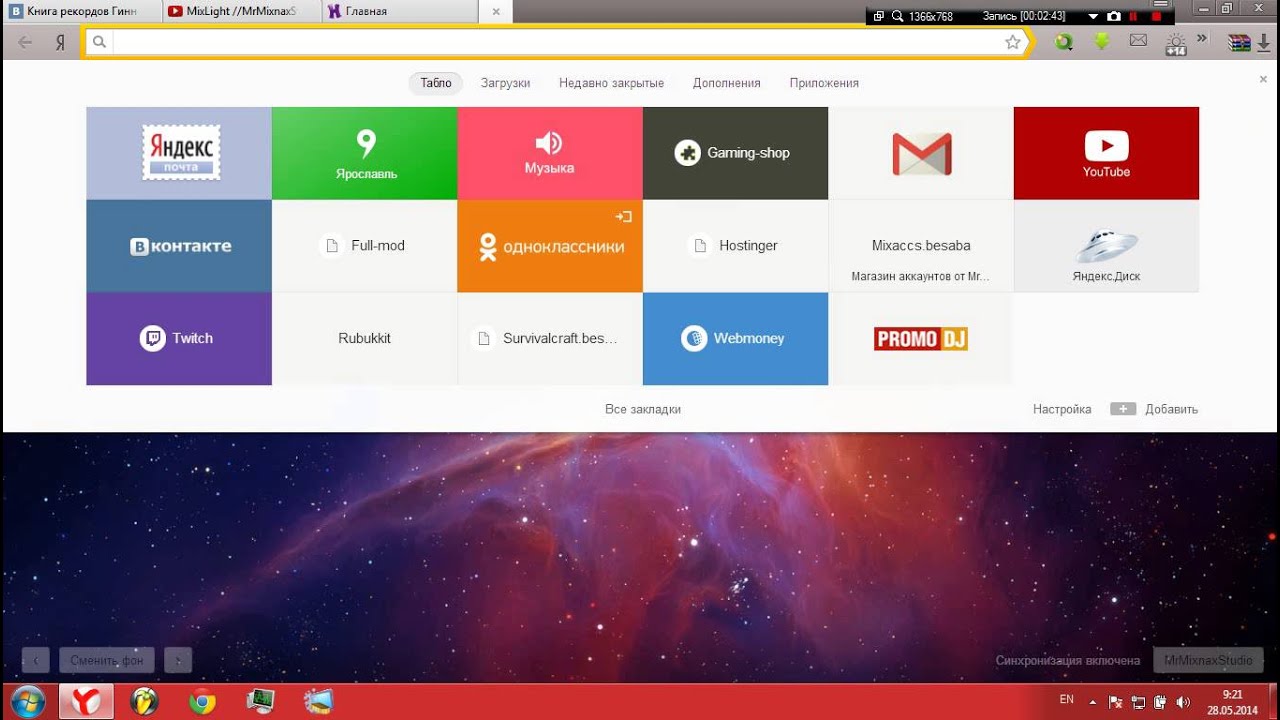
Task: Click the weather +14 extension icon
Action: pyautogui.click(x=1176, y=44)
